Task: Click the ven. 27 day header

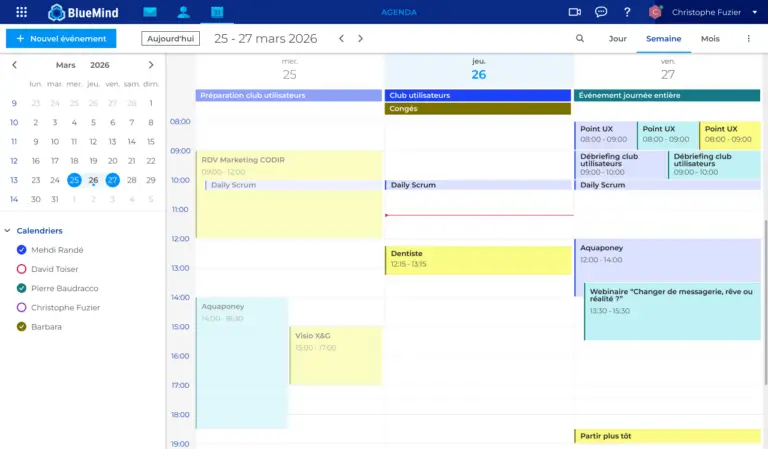Action: click(x=668, y=69)
